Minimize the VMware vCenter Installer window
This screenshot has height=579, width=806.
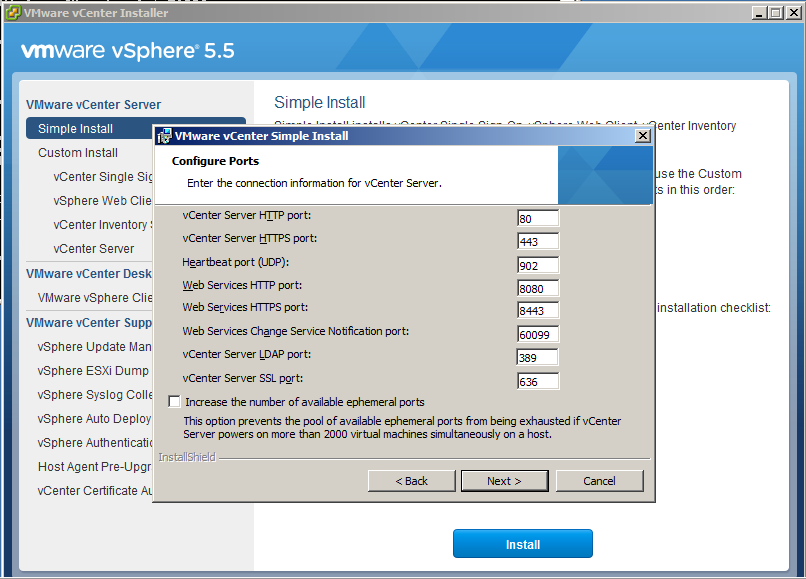759,13
